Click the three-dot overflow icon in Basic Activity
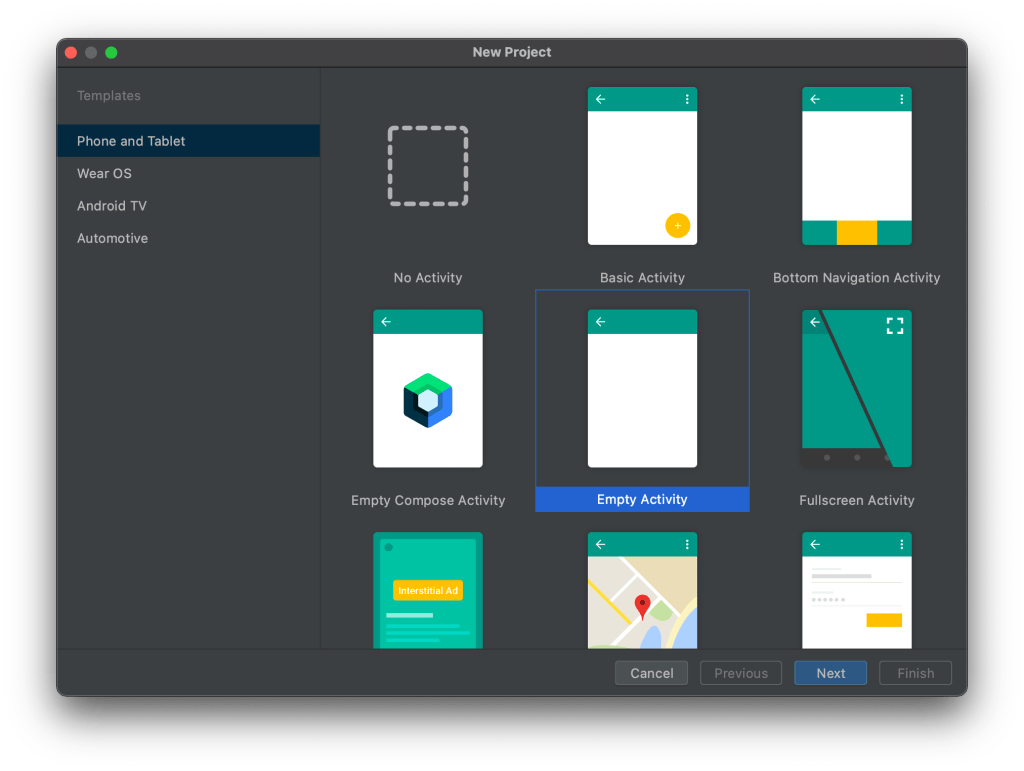 pyautogui.click(x=687, y=99)
